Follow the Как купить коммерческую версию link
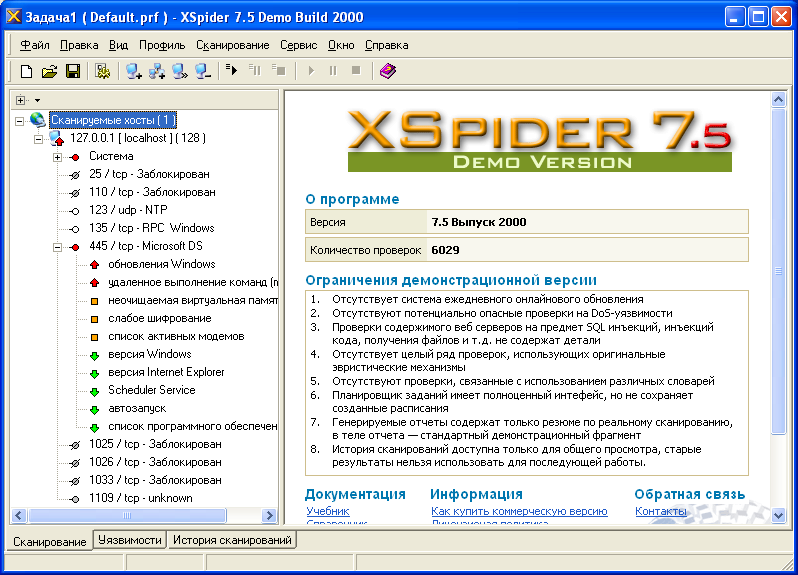The width and height of the screenshot is (798, 575). click(519, 511)
